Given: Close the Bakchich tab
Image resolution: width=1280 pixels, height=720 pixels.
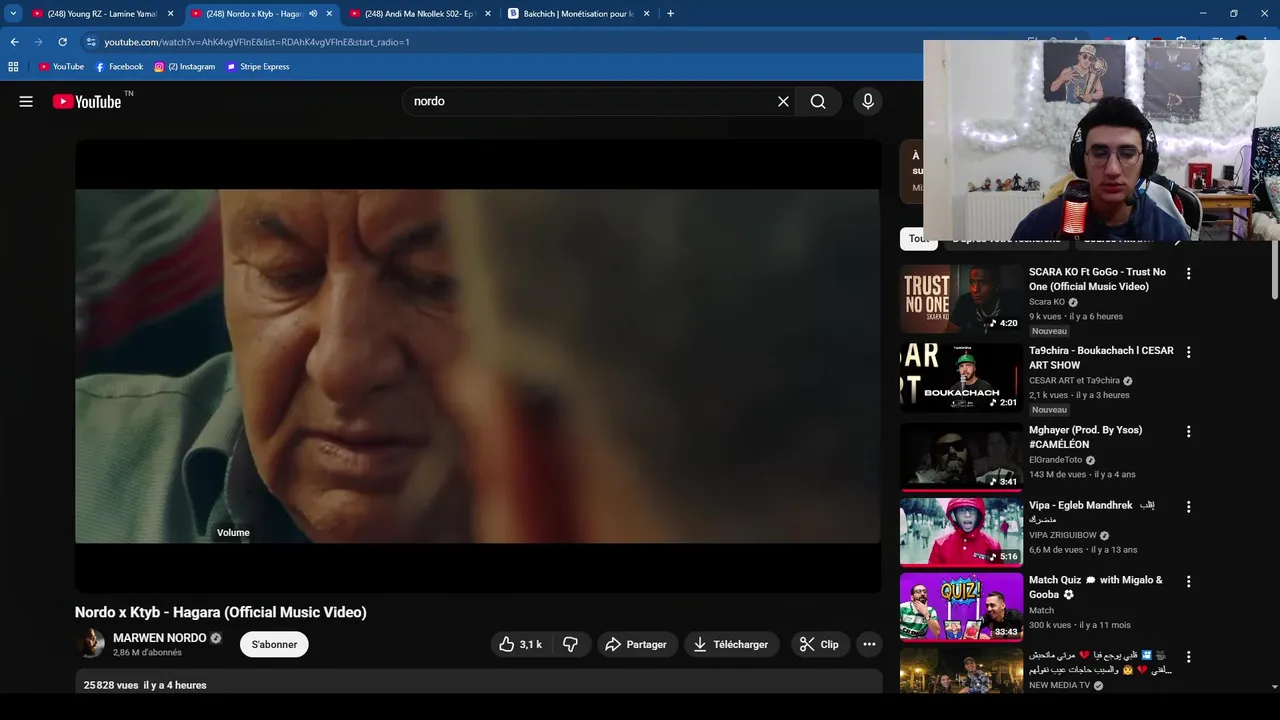Looking at the screenshot, I should click(x=646, y=14).
